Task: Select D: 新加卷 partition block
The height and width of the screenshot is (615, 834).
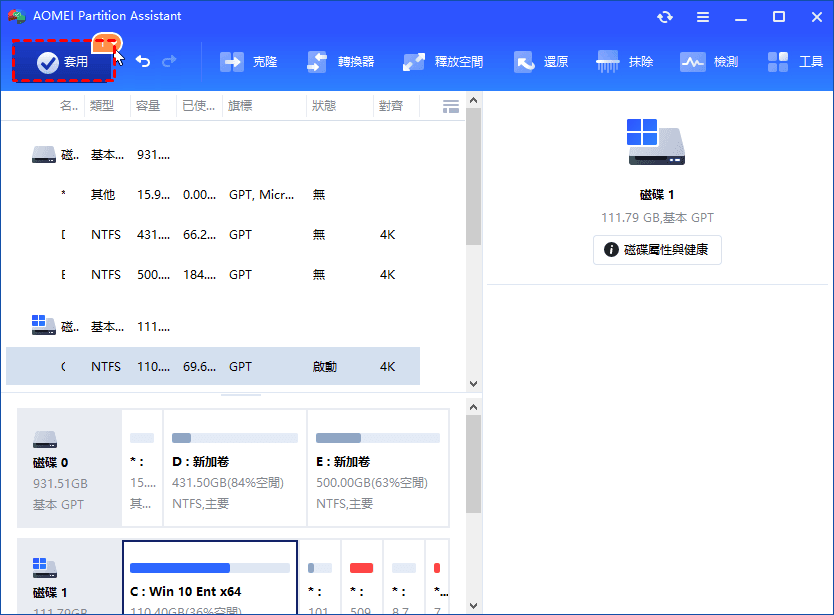Action: 235,468
